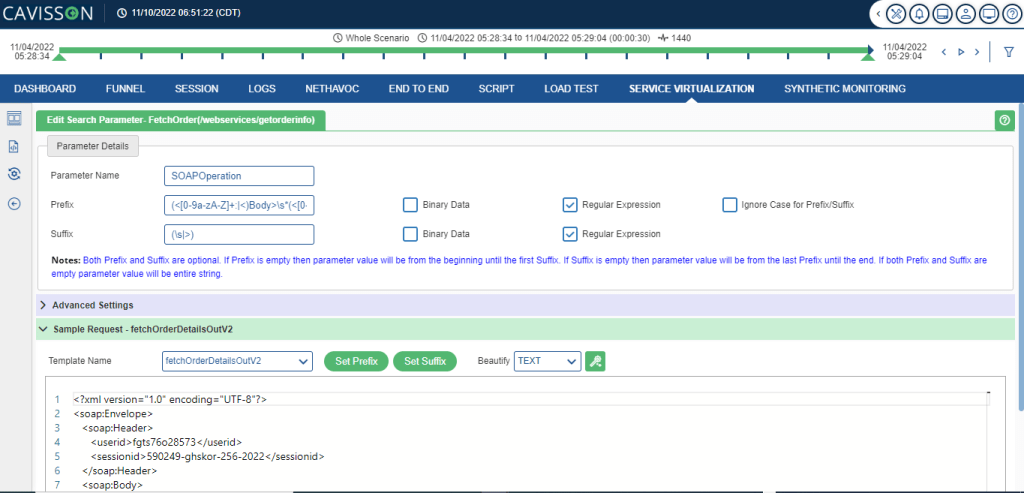Go back using sidebar circular arrow icon
This screenshot has height=493, width=1024.
tap(14, 204)
